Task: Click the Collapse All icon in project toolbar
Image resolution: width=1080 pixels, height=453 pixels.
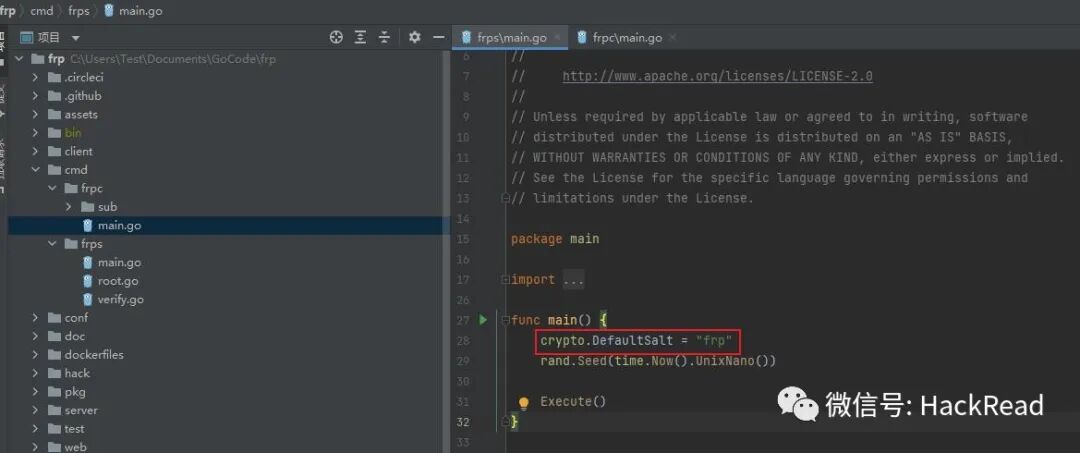Action: [384, 38]
